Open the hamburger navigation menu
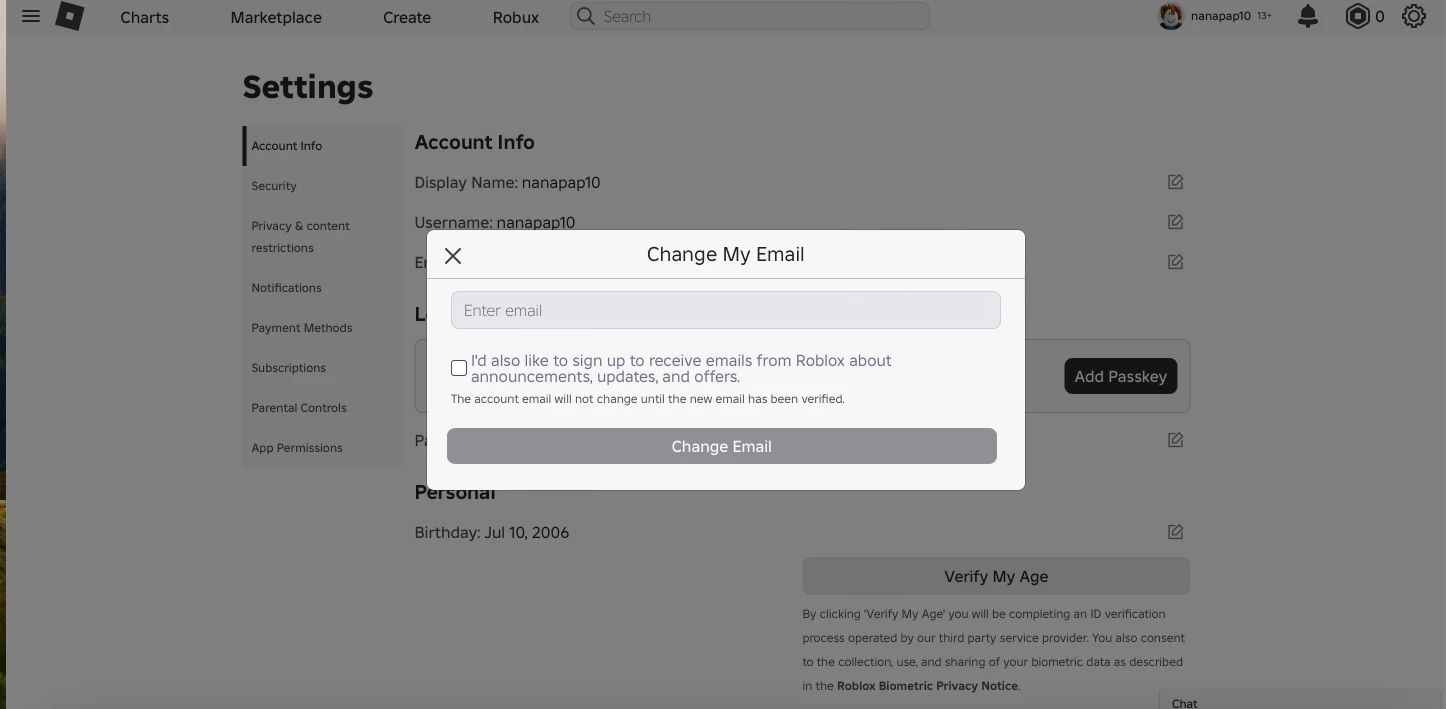 [x=31, y=16]
